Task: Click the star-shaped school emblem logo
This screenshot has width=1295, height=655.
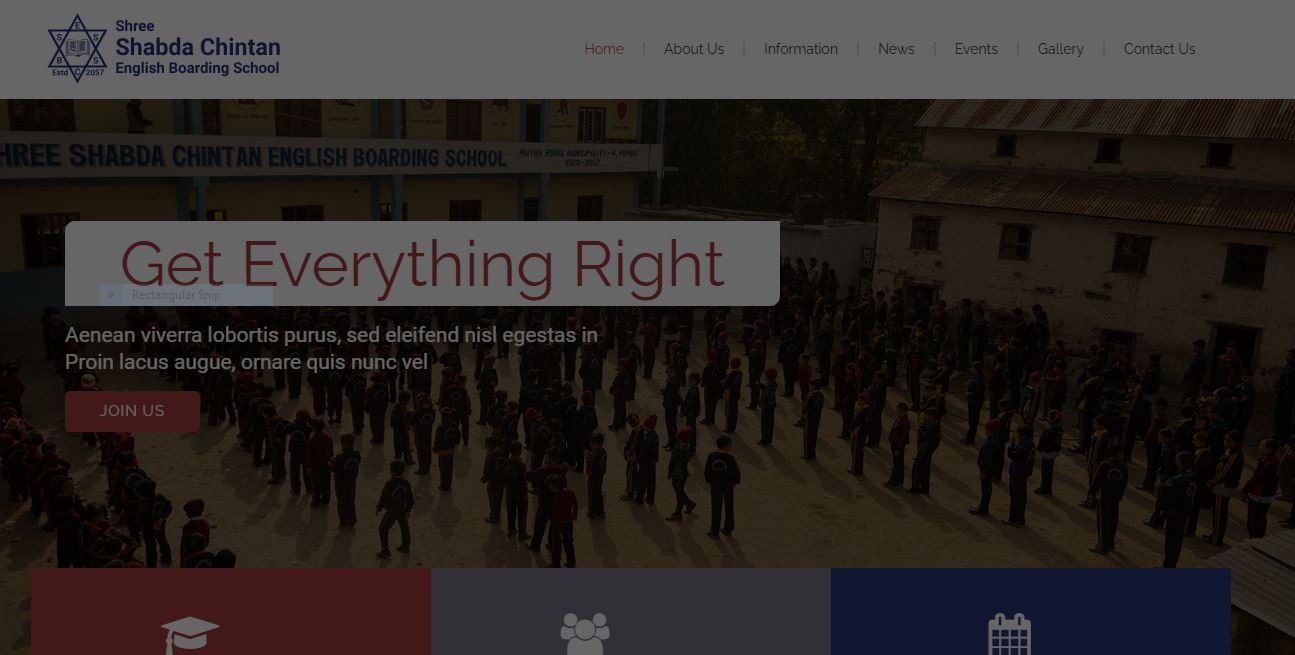Action: point(77,48)
